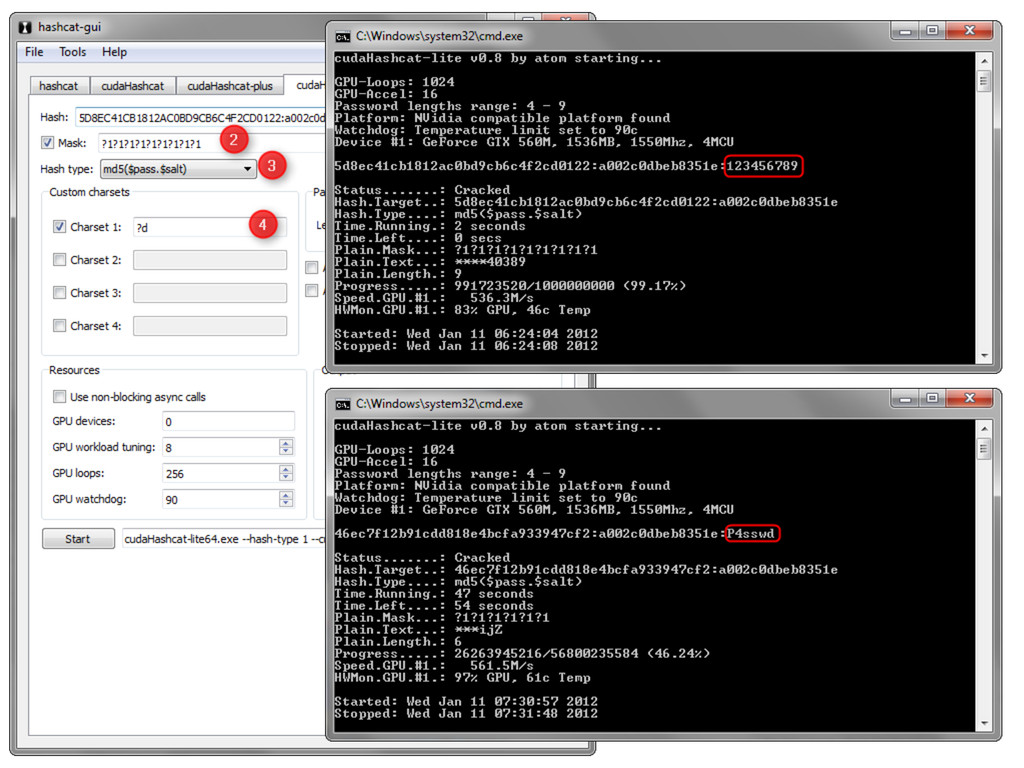Click the Start button

coord(78,539)
